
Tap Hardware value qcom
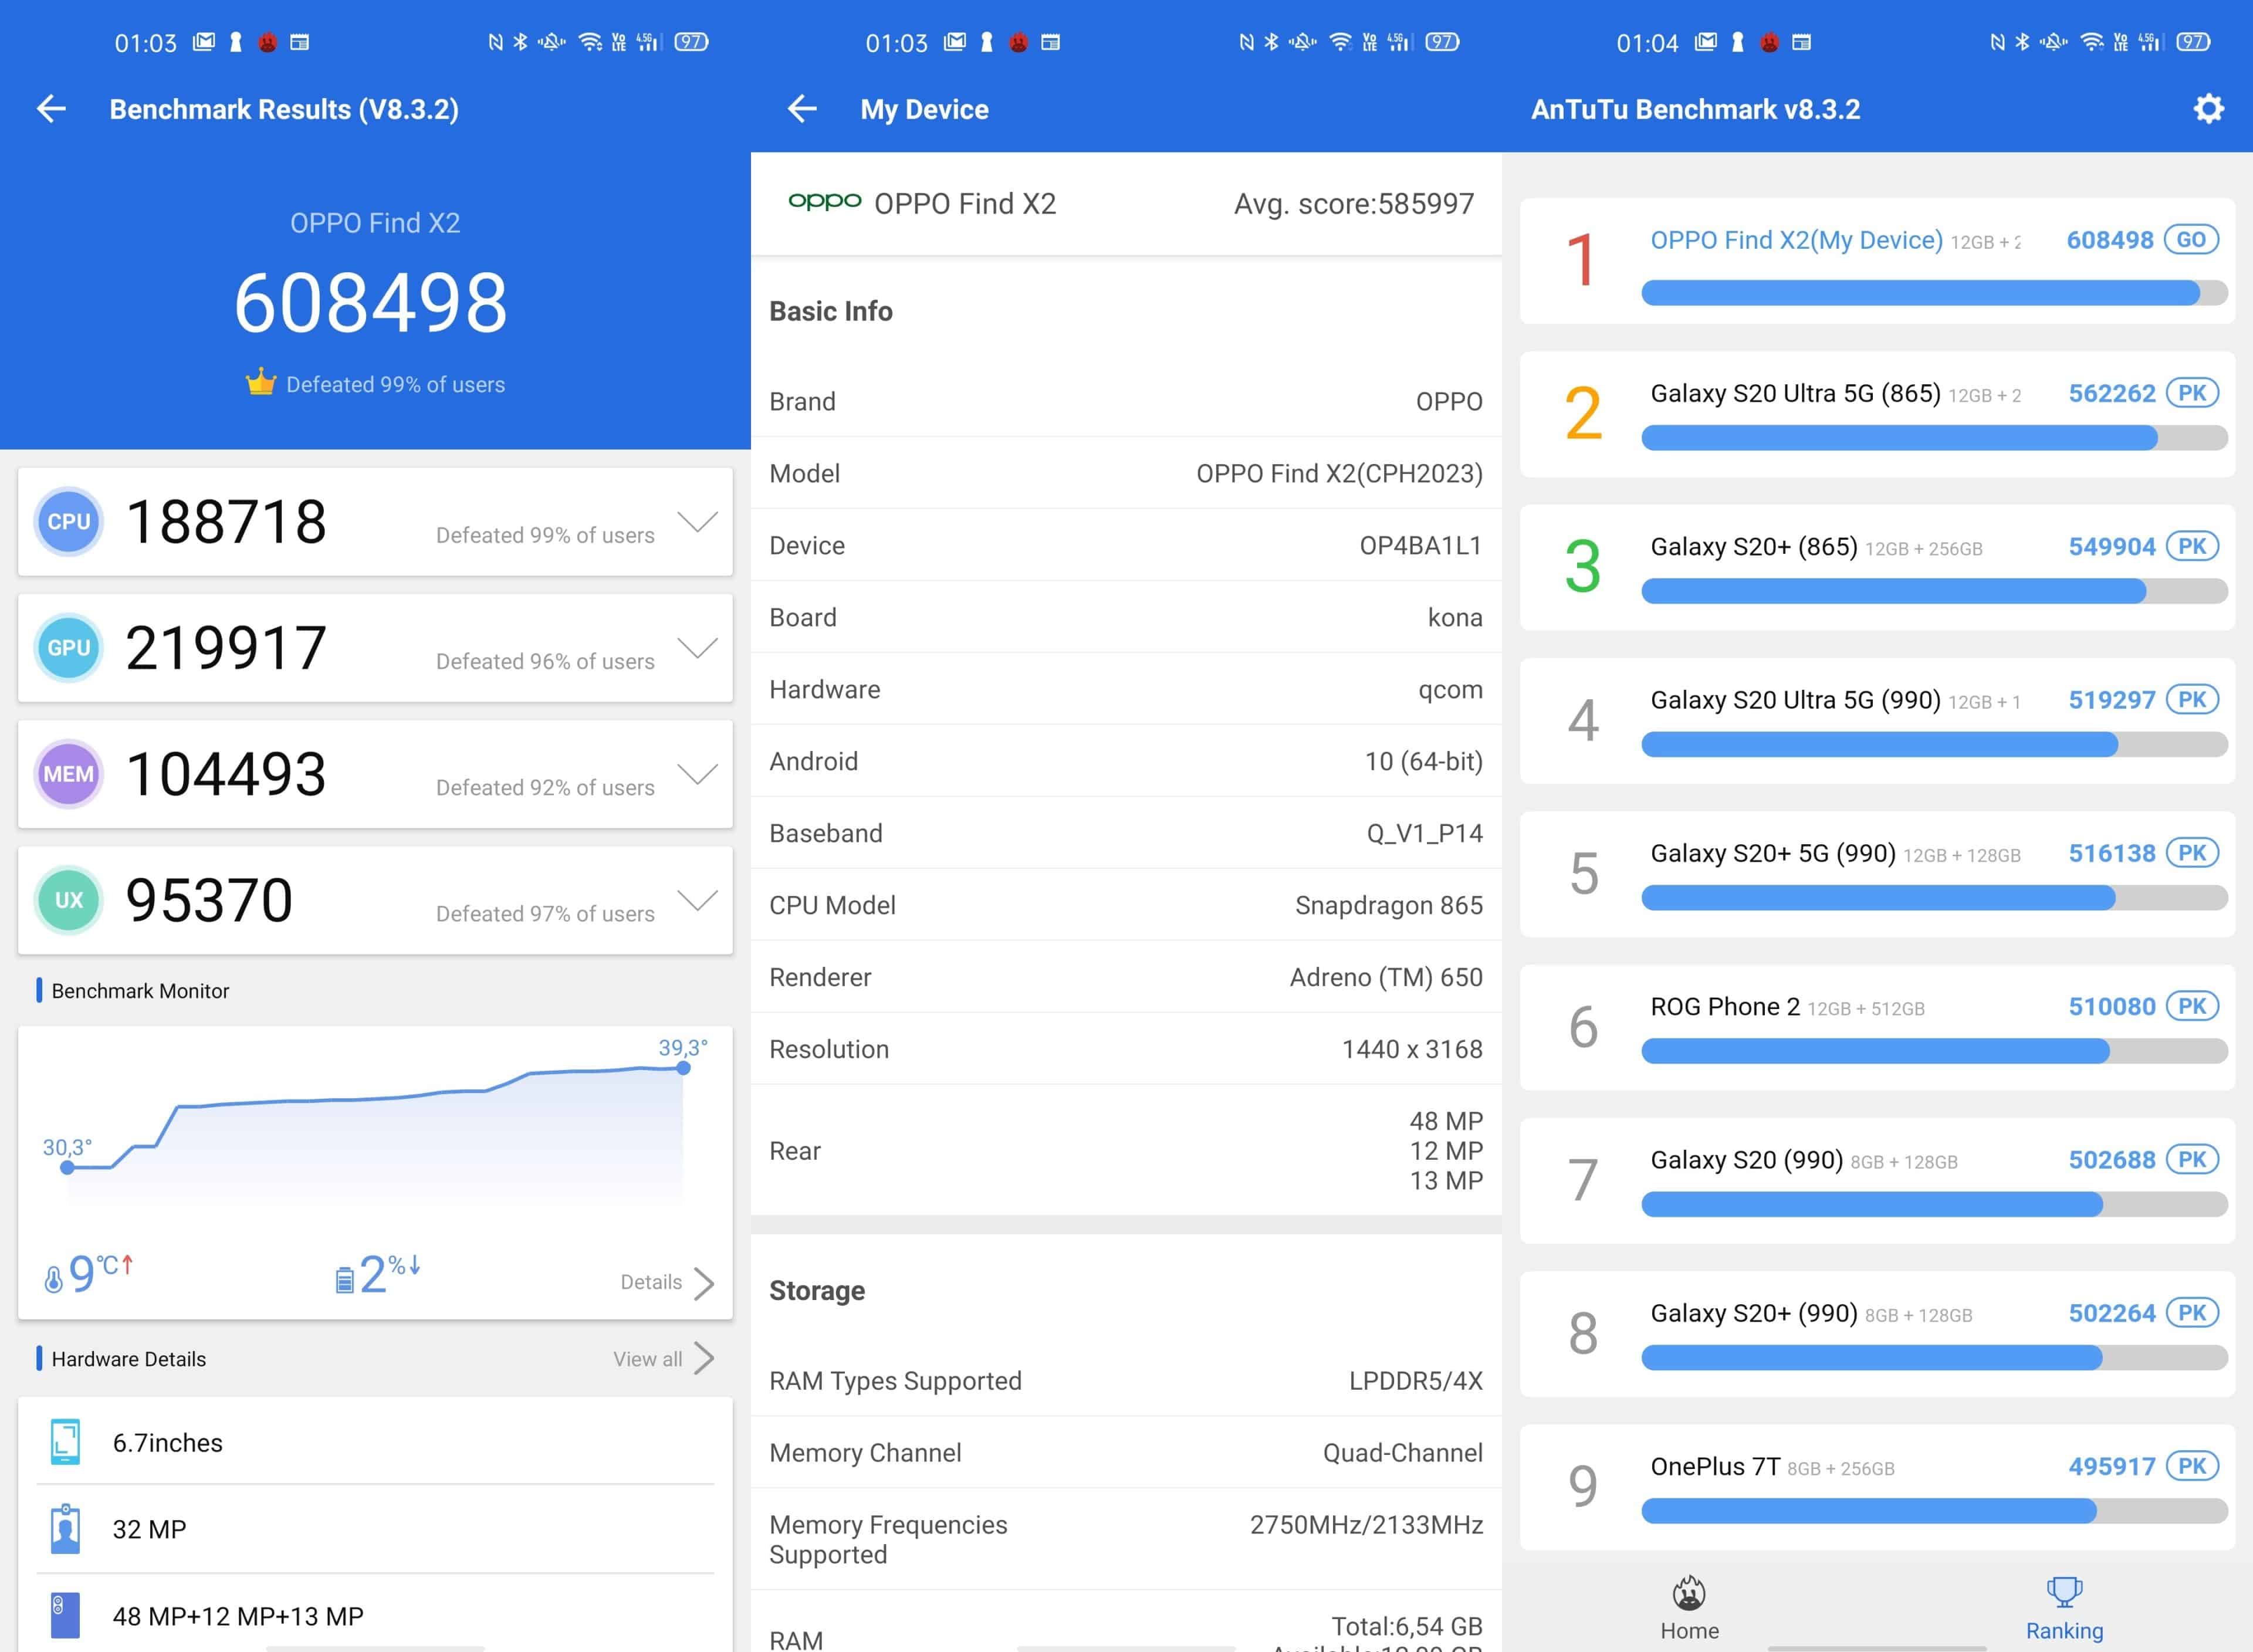tap(1450, 690)
